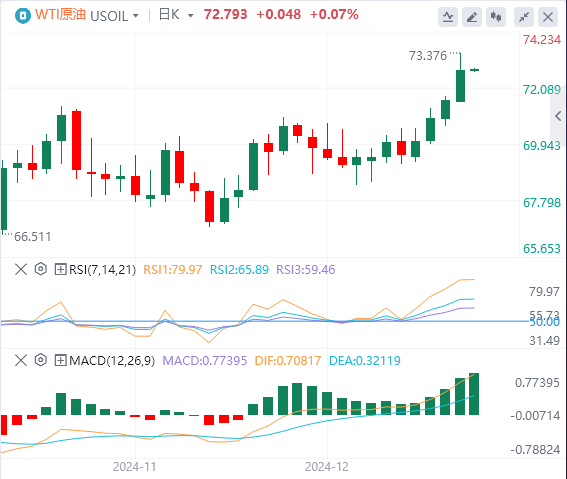Image resolution: width=567 pixels, height=479 pixels.
Task: Open the candlestick chart type icon
Action: point(496,17)
